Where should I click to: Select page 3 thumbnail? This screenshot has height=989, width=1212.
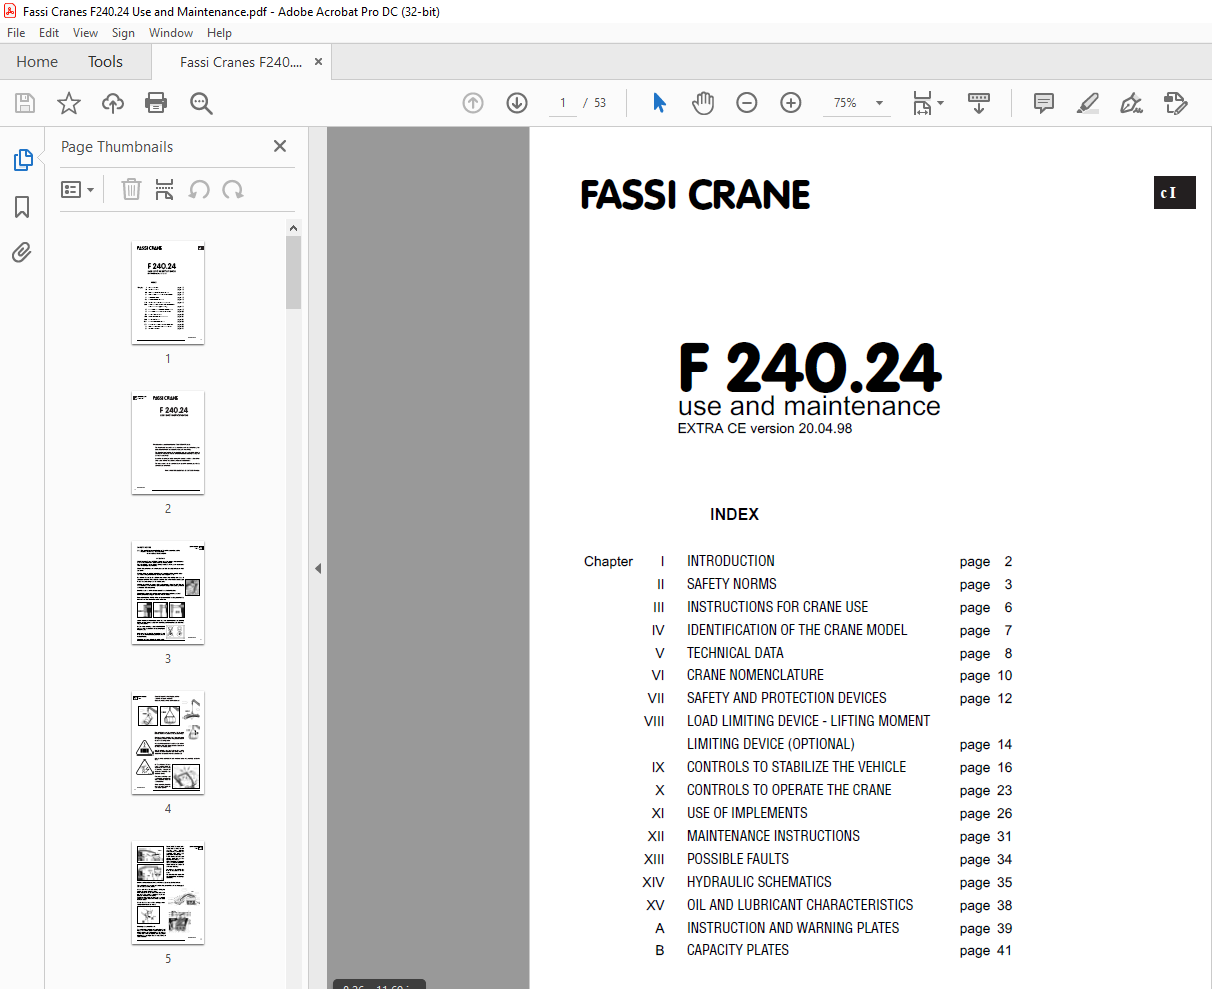tap(168, 593)
